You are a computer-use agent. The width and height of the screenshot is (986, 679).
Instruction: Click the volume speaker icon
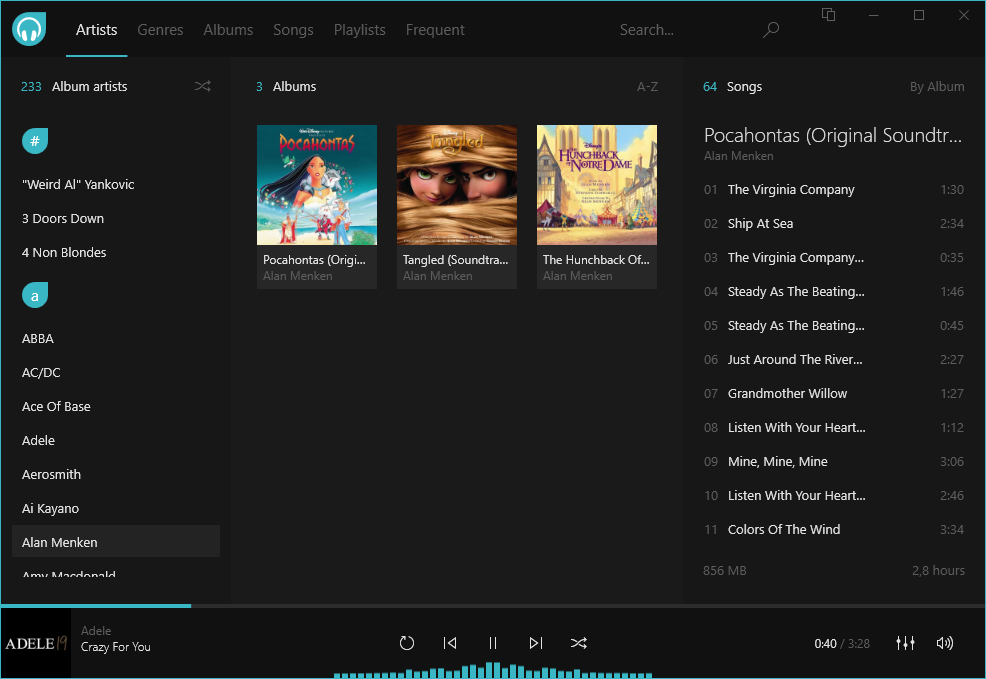point(944,643)
